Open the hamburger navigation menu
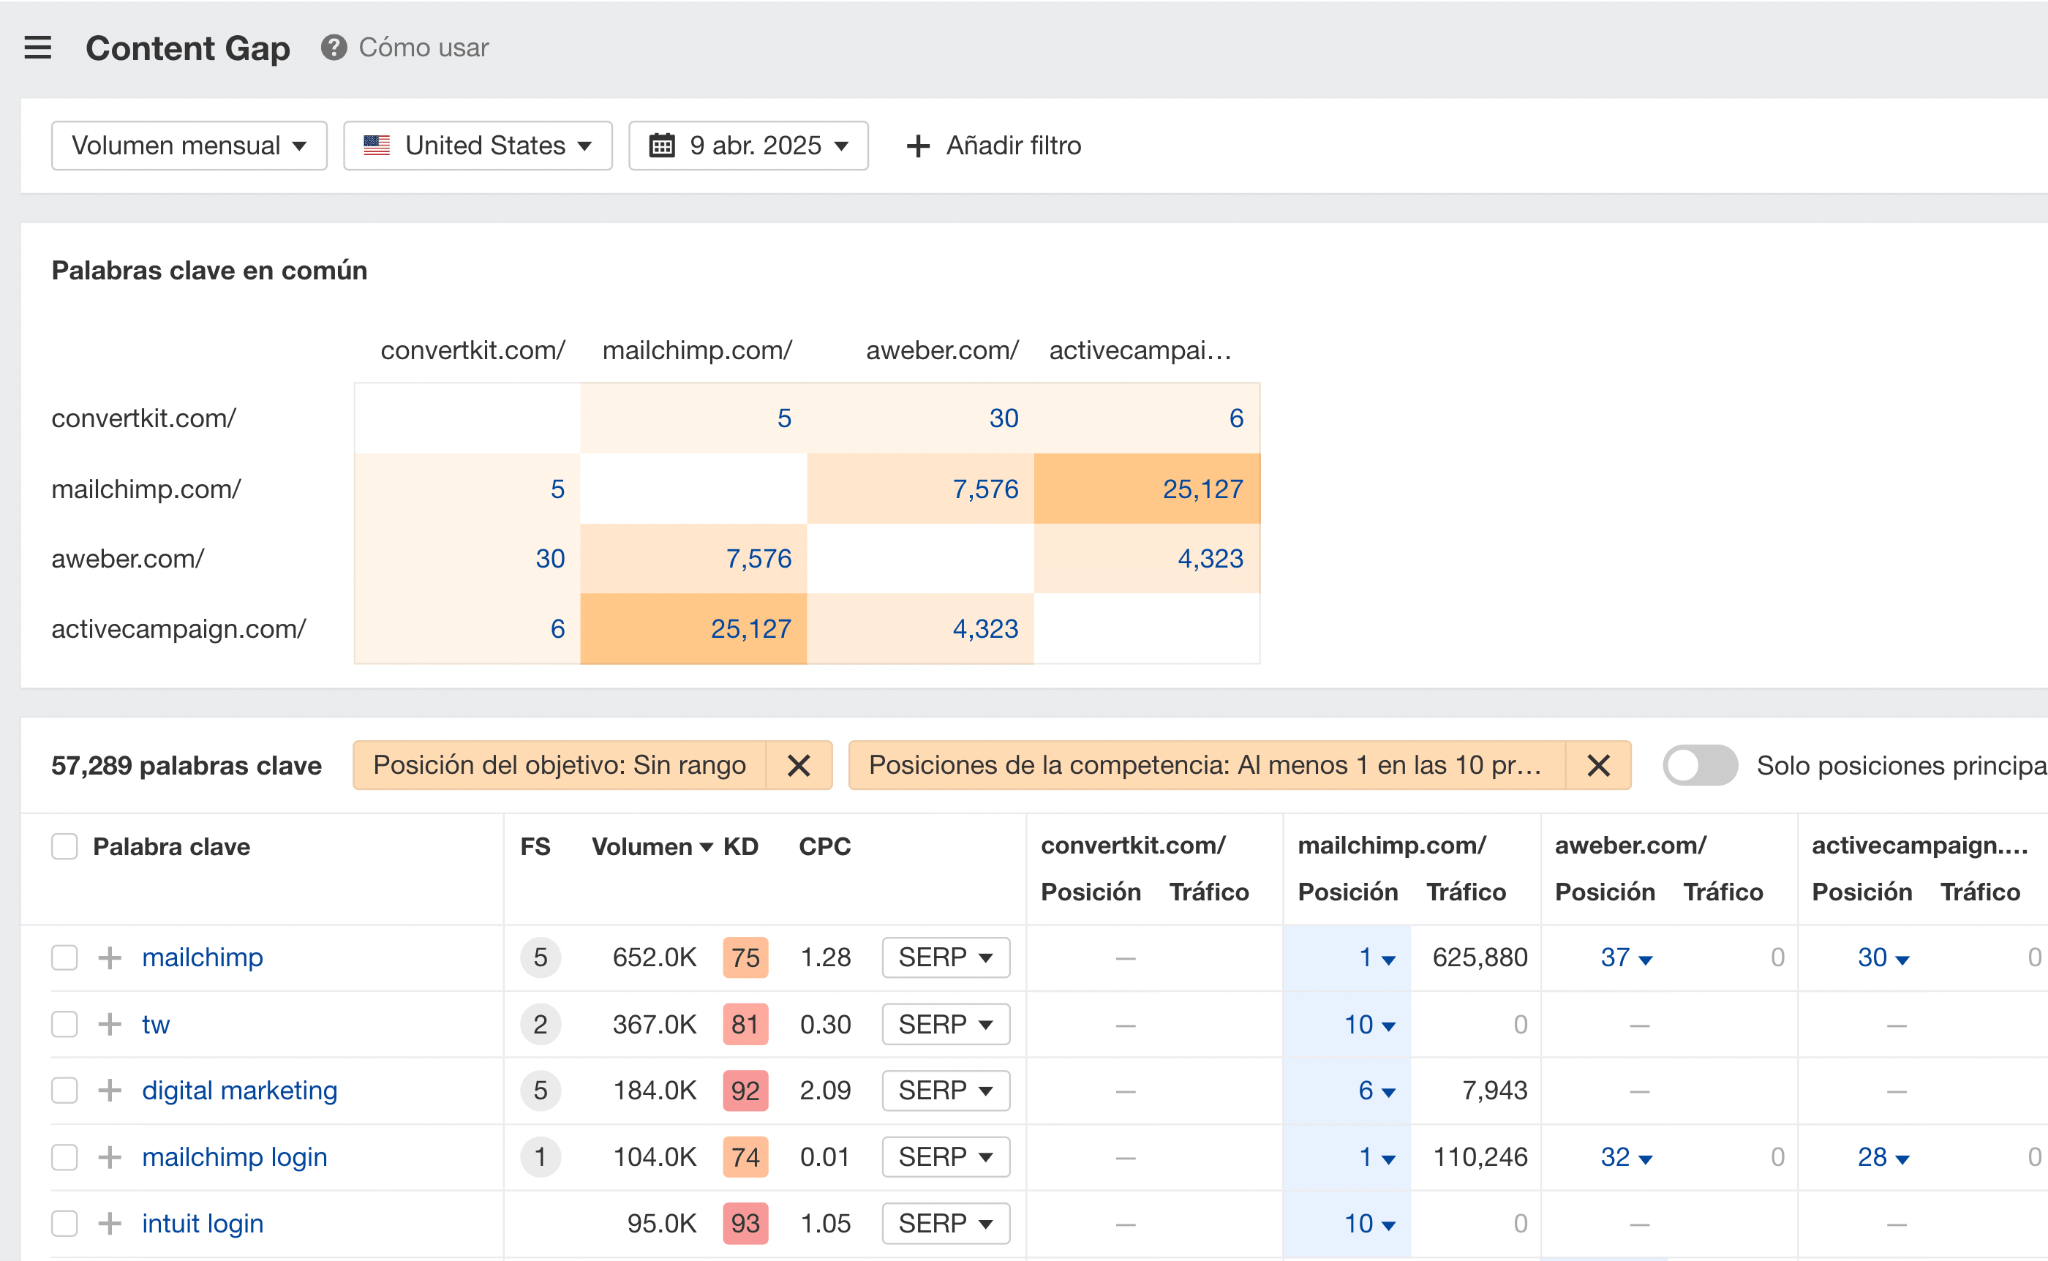Viewport: 2048px width, 1261px height. pos(38,47)
